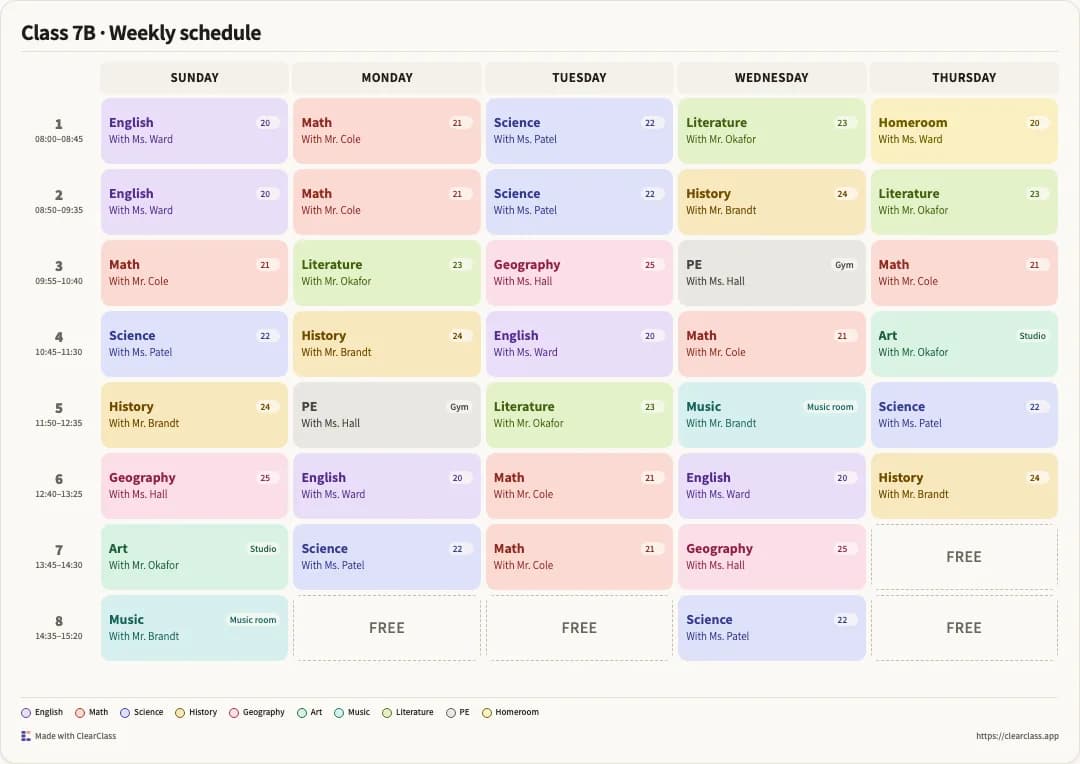
Task: Select the SUNDAY column header
Action: tap(194, 78)
